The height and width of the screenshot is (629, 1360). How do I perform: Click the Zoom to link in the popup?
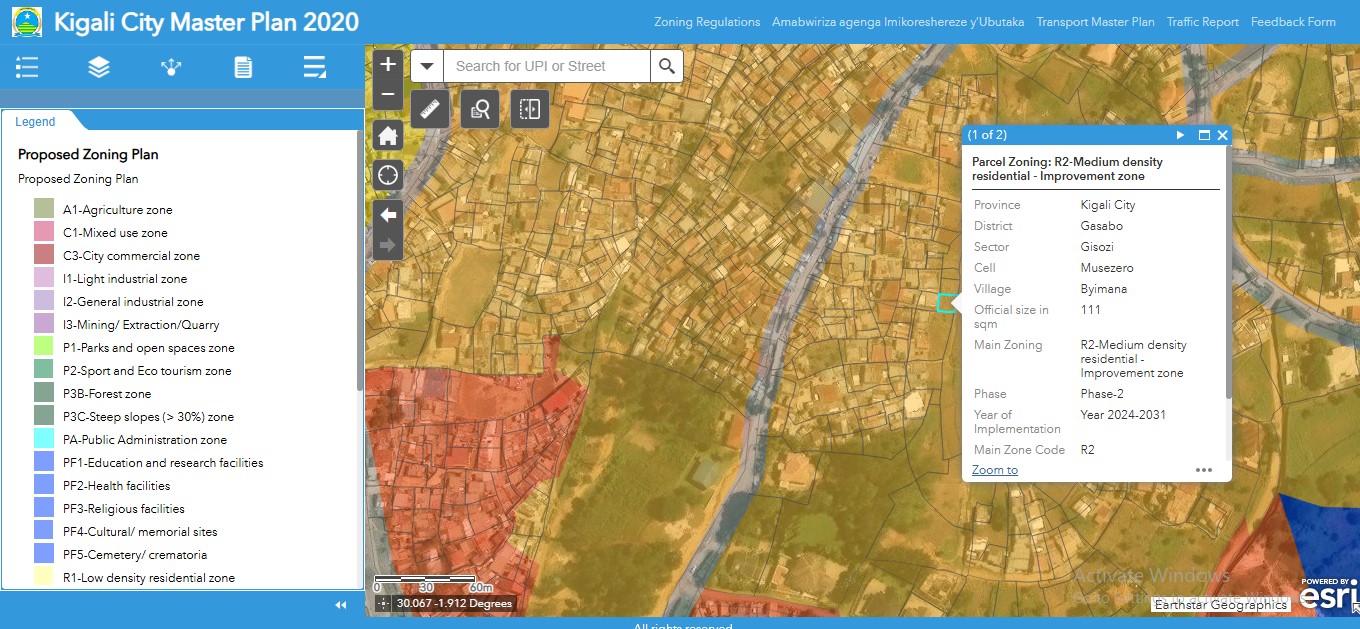[x=995, y=470]
